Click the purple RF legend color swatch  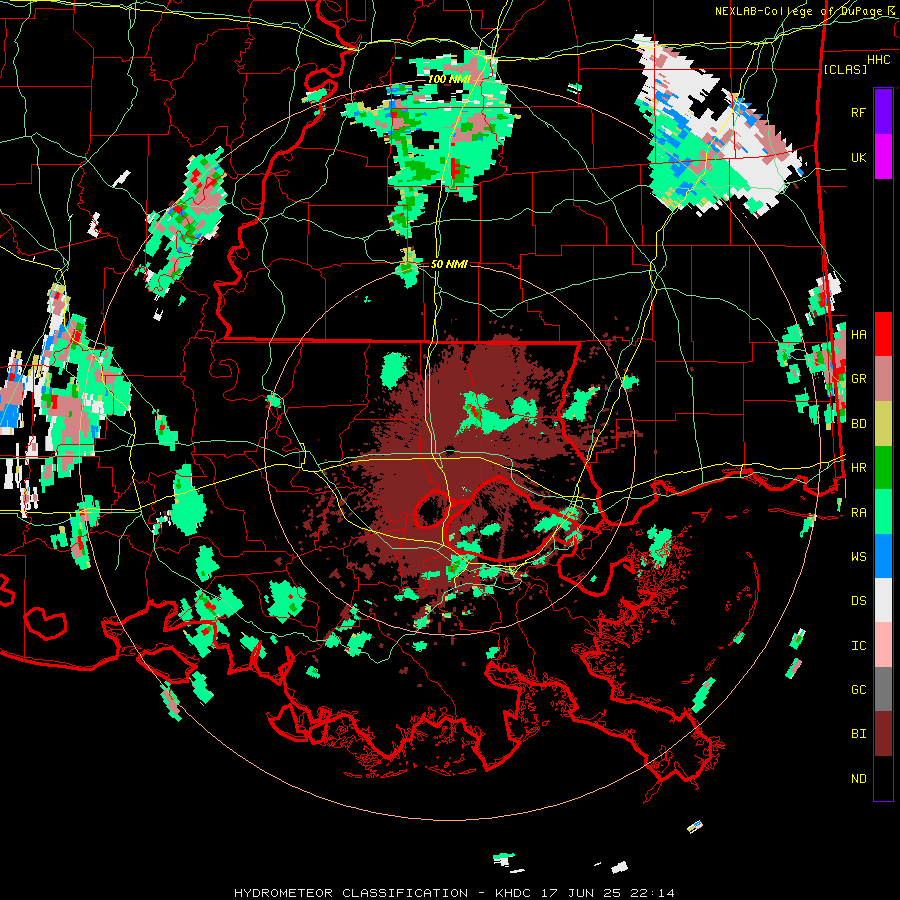pyautogui.click(x=883, y=112)
